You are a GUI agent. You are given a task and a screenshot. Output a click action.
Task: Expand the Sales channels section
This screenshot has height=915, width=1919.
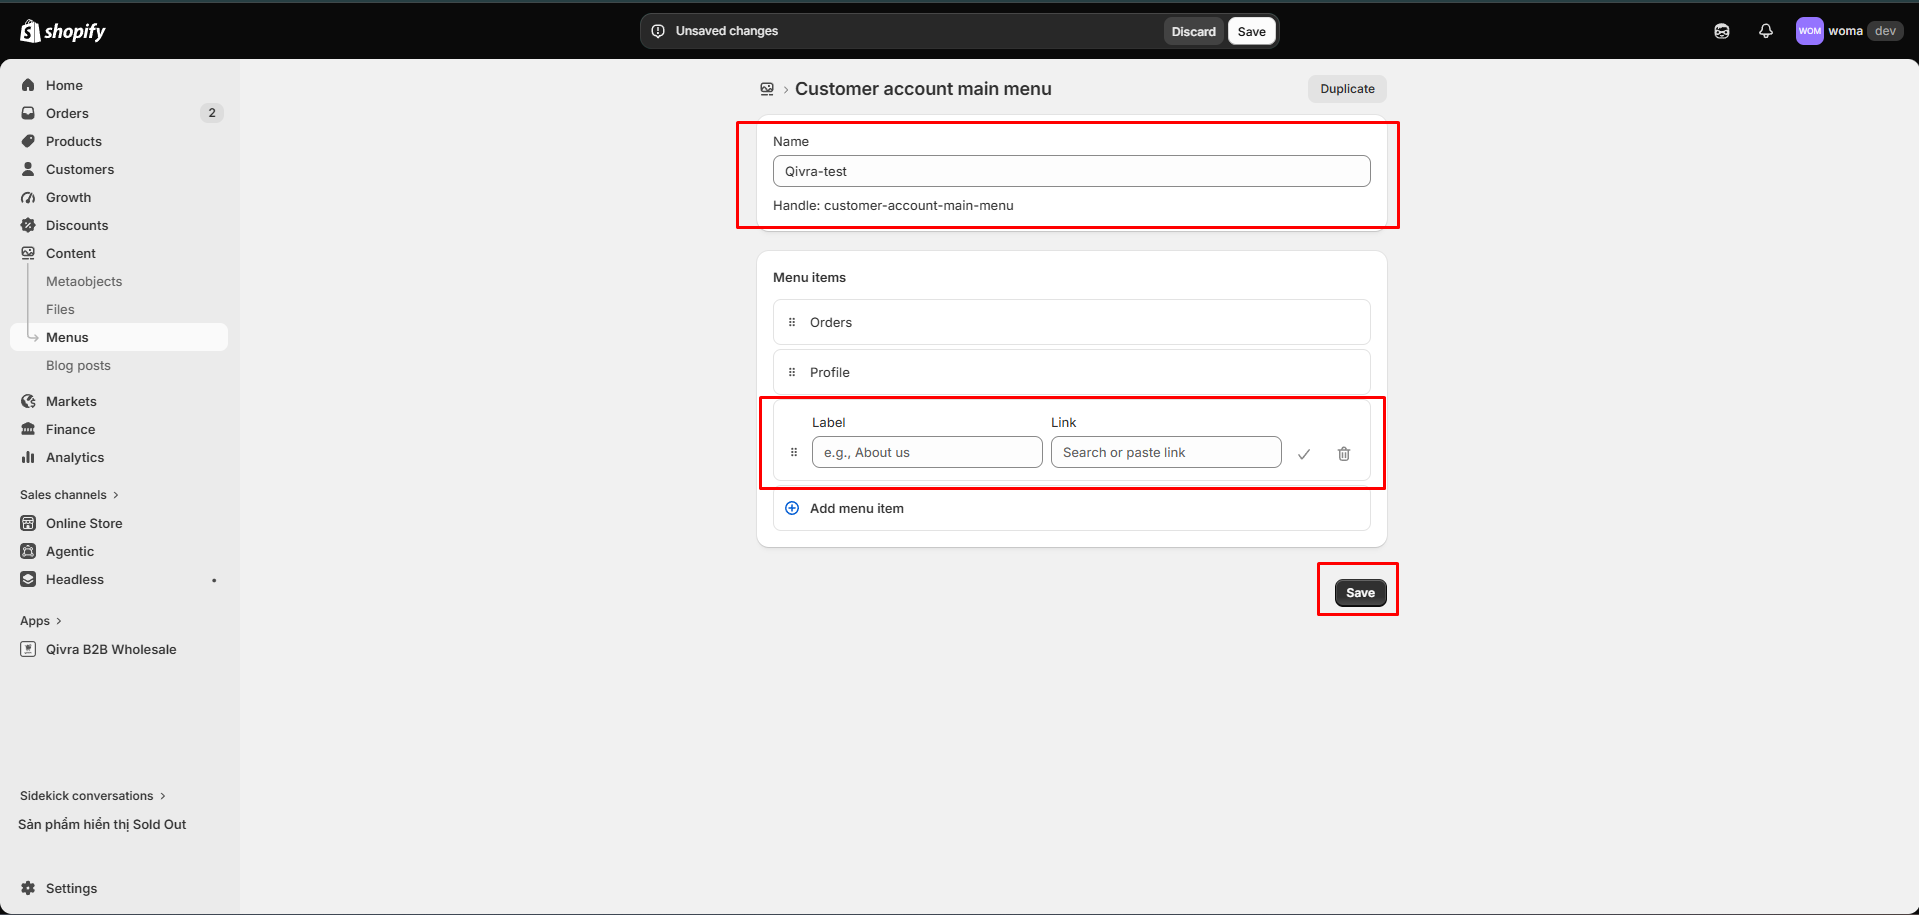click(x=69, y=495)
